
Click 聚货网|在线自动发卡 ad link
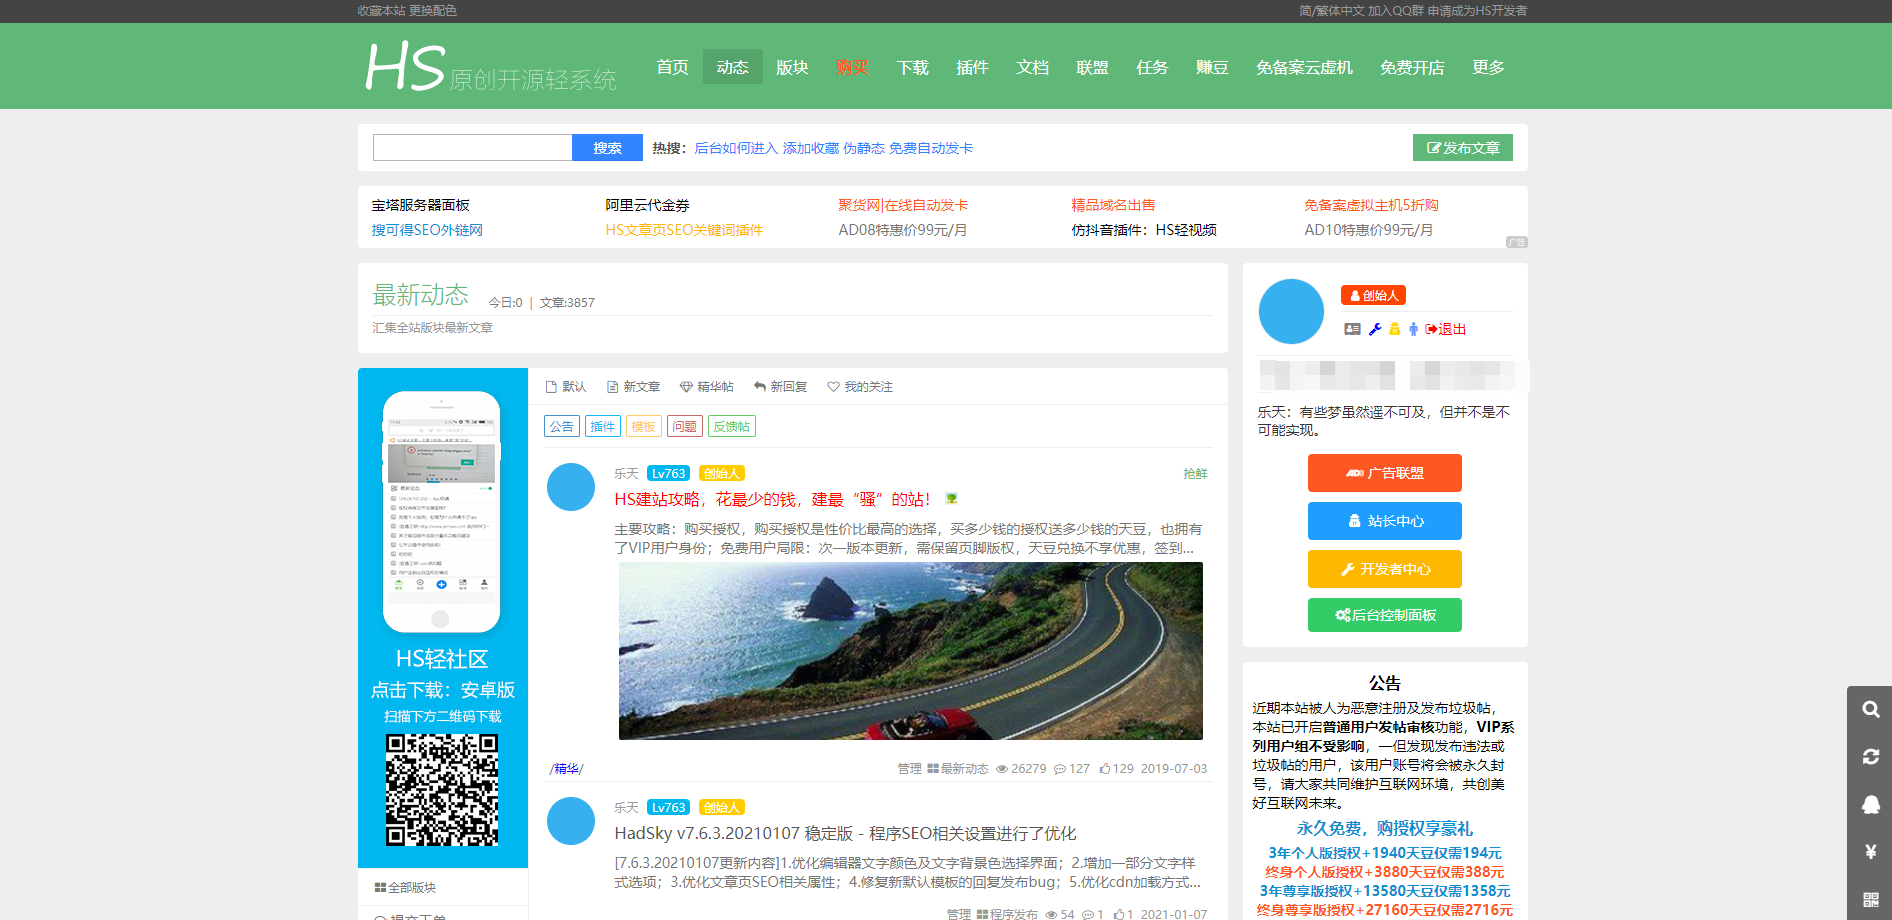pos(903,205)
